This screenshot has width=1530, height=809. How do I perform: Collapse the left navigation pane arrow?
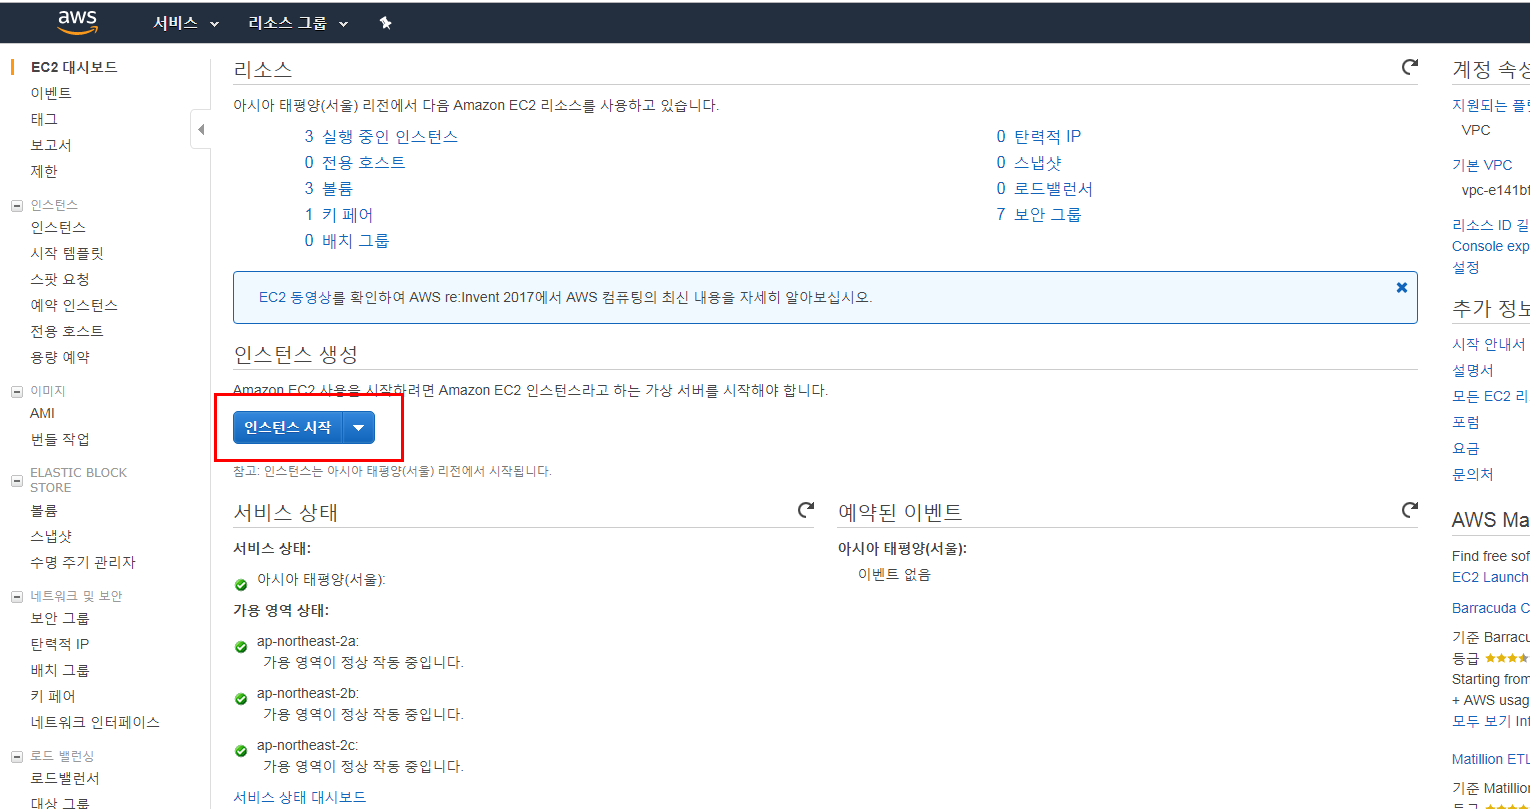201,130
